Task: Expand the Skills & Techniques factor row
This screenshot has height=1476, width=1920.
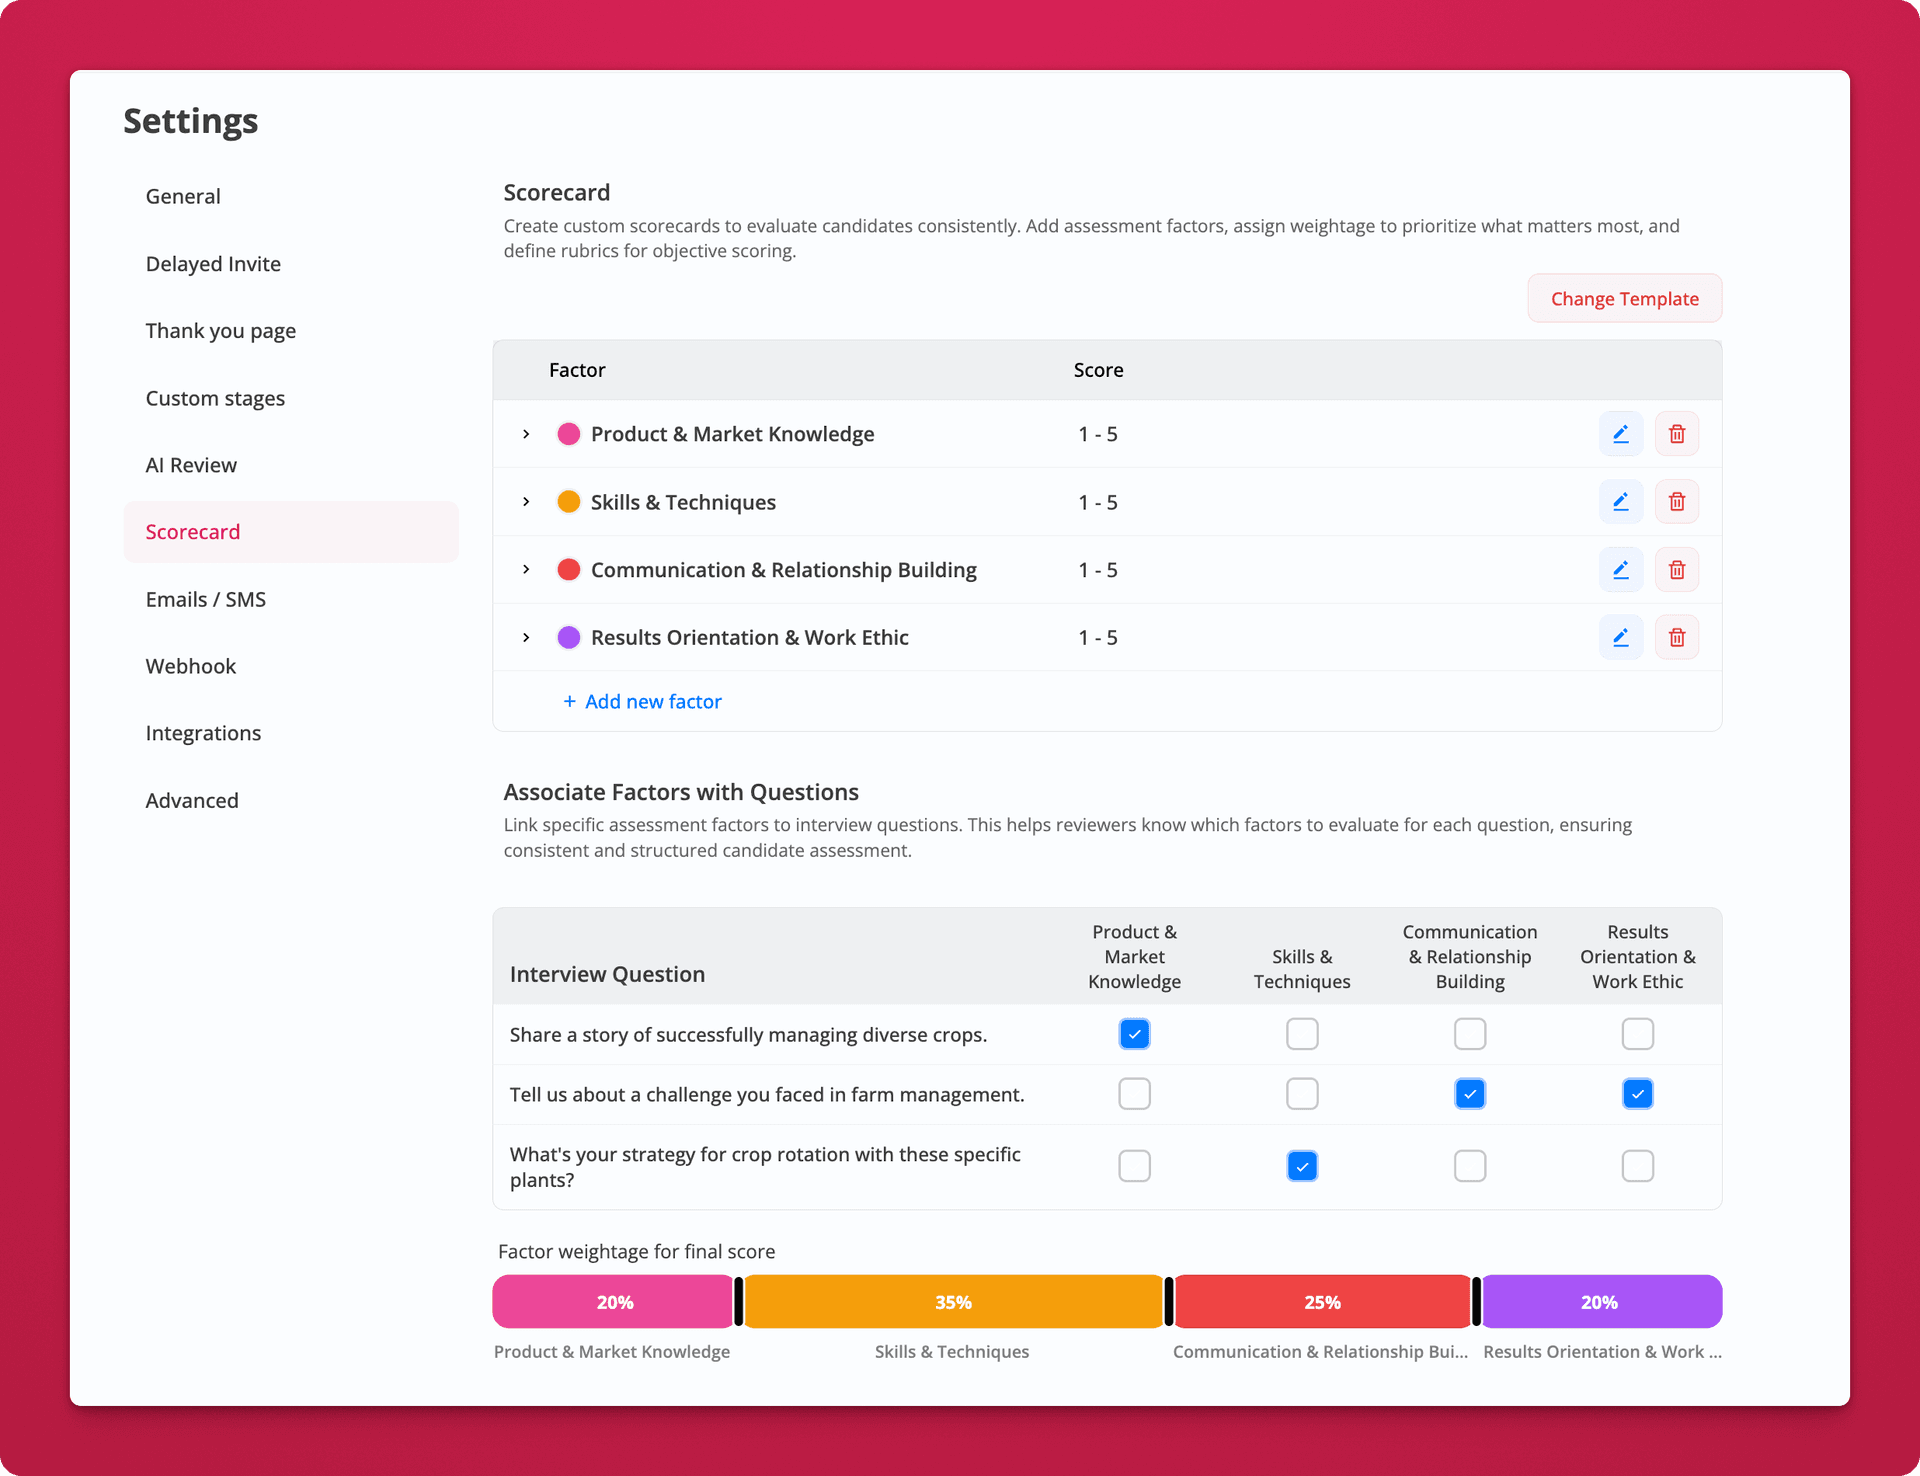Action: click(525, 501)
